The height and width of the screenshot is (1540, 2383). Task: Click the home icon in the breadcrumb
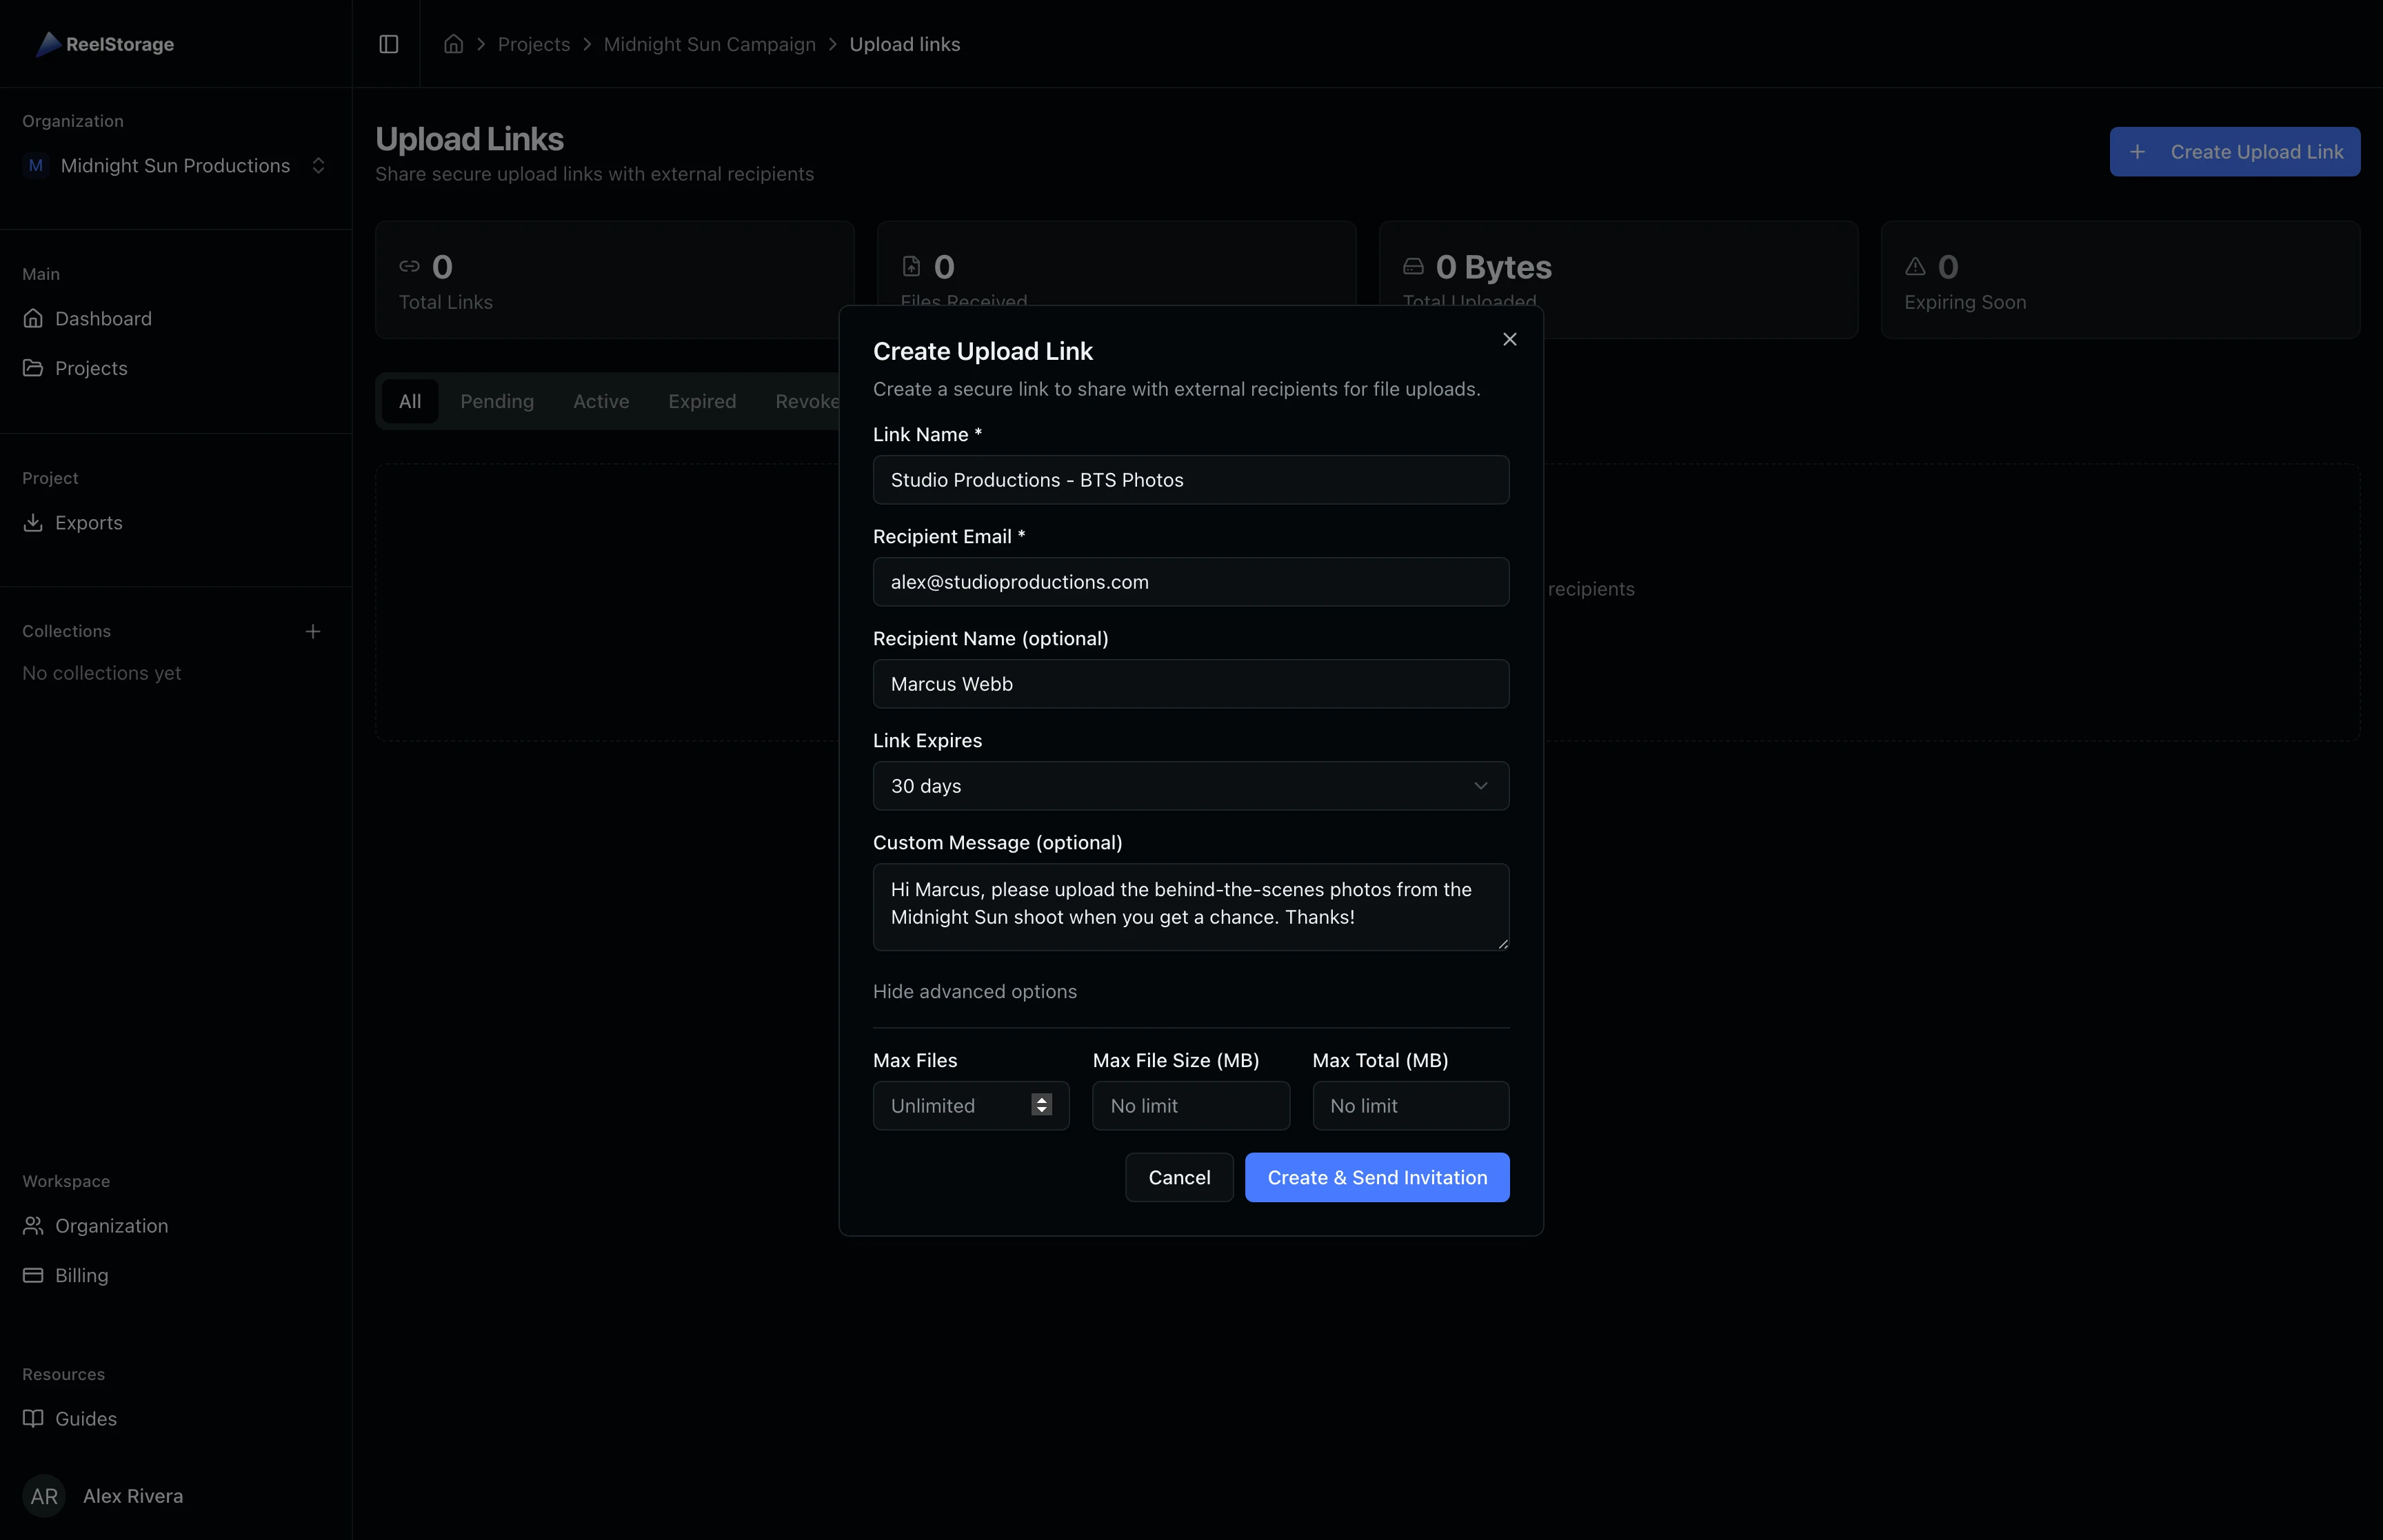pos(453,43)
